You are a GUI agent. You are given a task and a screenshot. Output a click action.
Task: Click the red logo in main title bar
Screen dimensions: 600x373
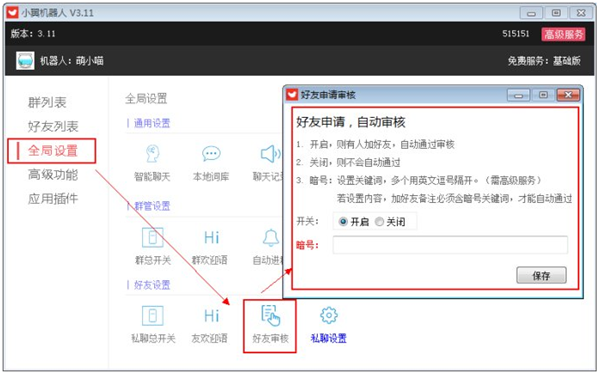point(12,13)
